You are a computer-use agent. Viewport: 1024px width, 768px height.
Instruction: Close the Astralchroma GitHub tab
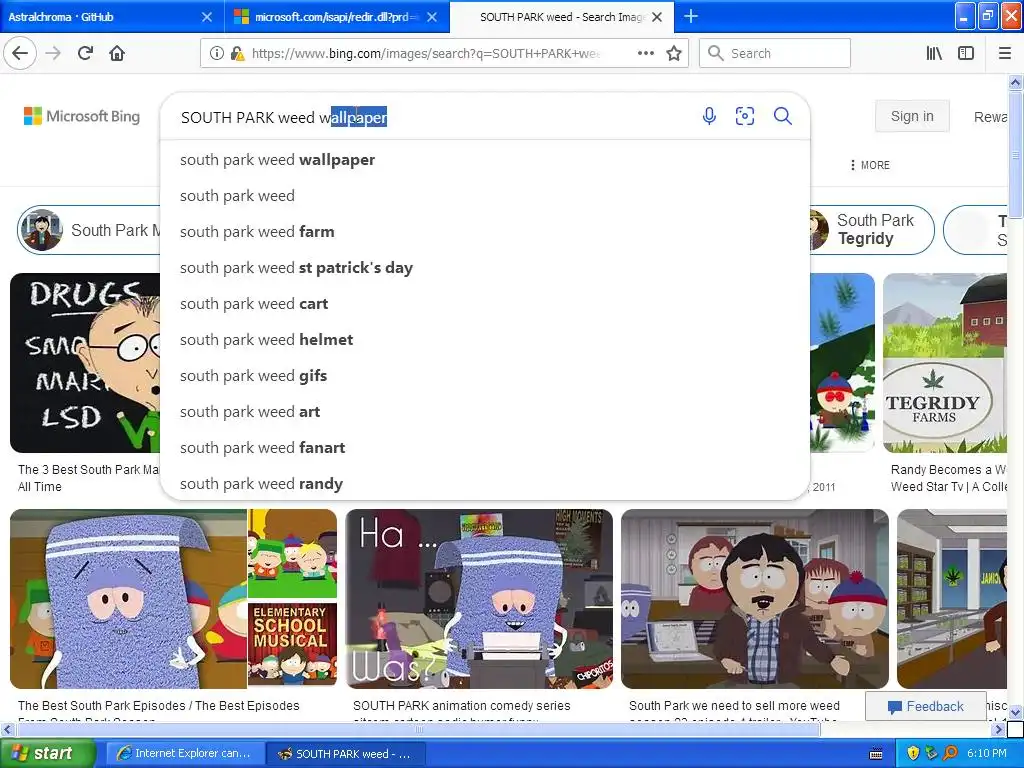pyautogui.click(x=206, y=17)
